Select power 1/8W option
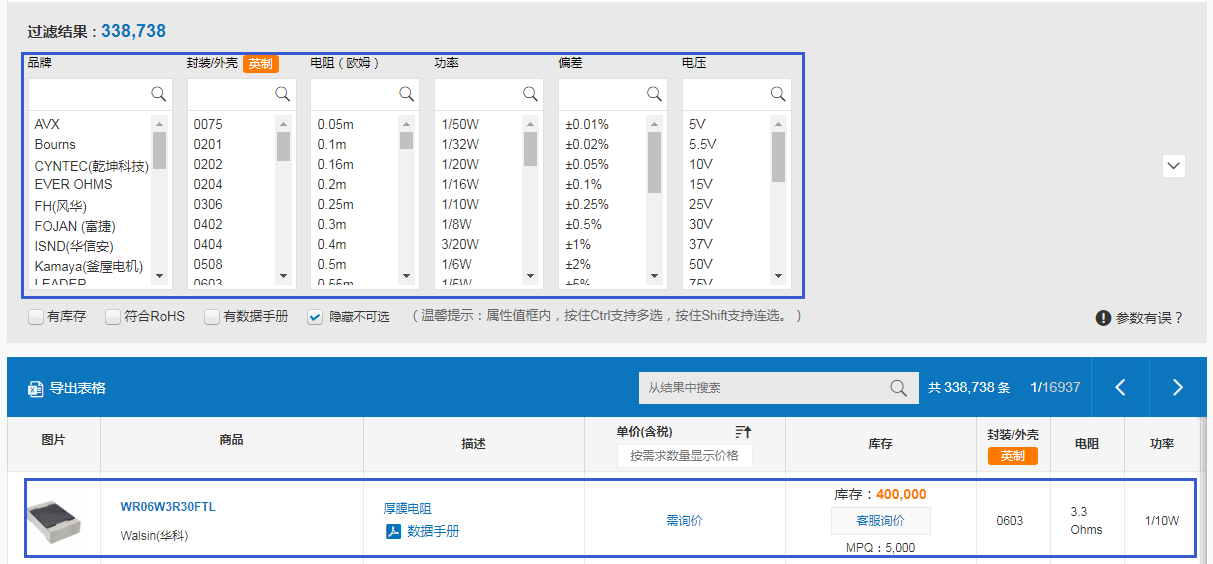Image resolution: width=1213 pixels, height=564 pixels. click(x=456, y=224)
